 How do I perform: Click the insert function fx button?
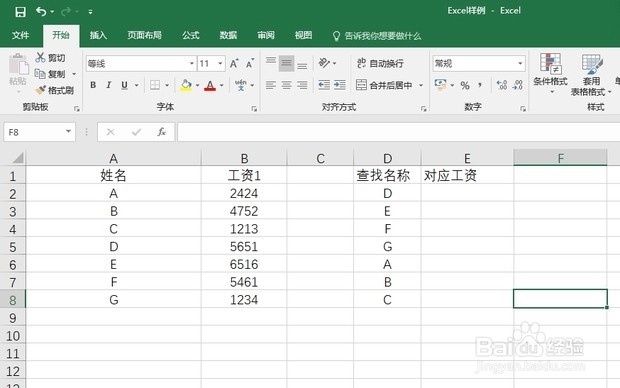coord(161,132)
